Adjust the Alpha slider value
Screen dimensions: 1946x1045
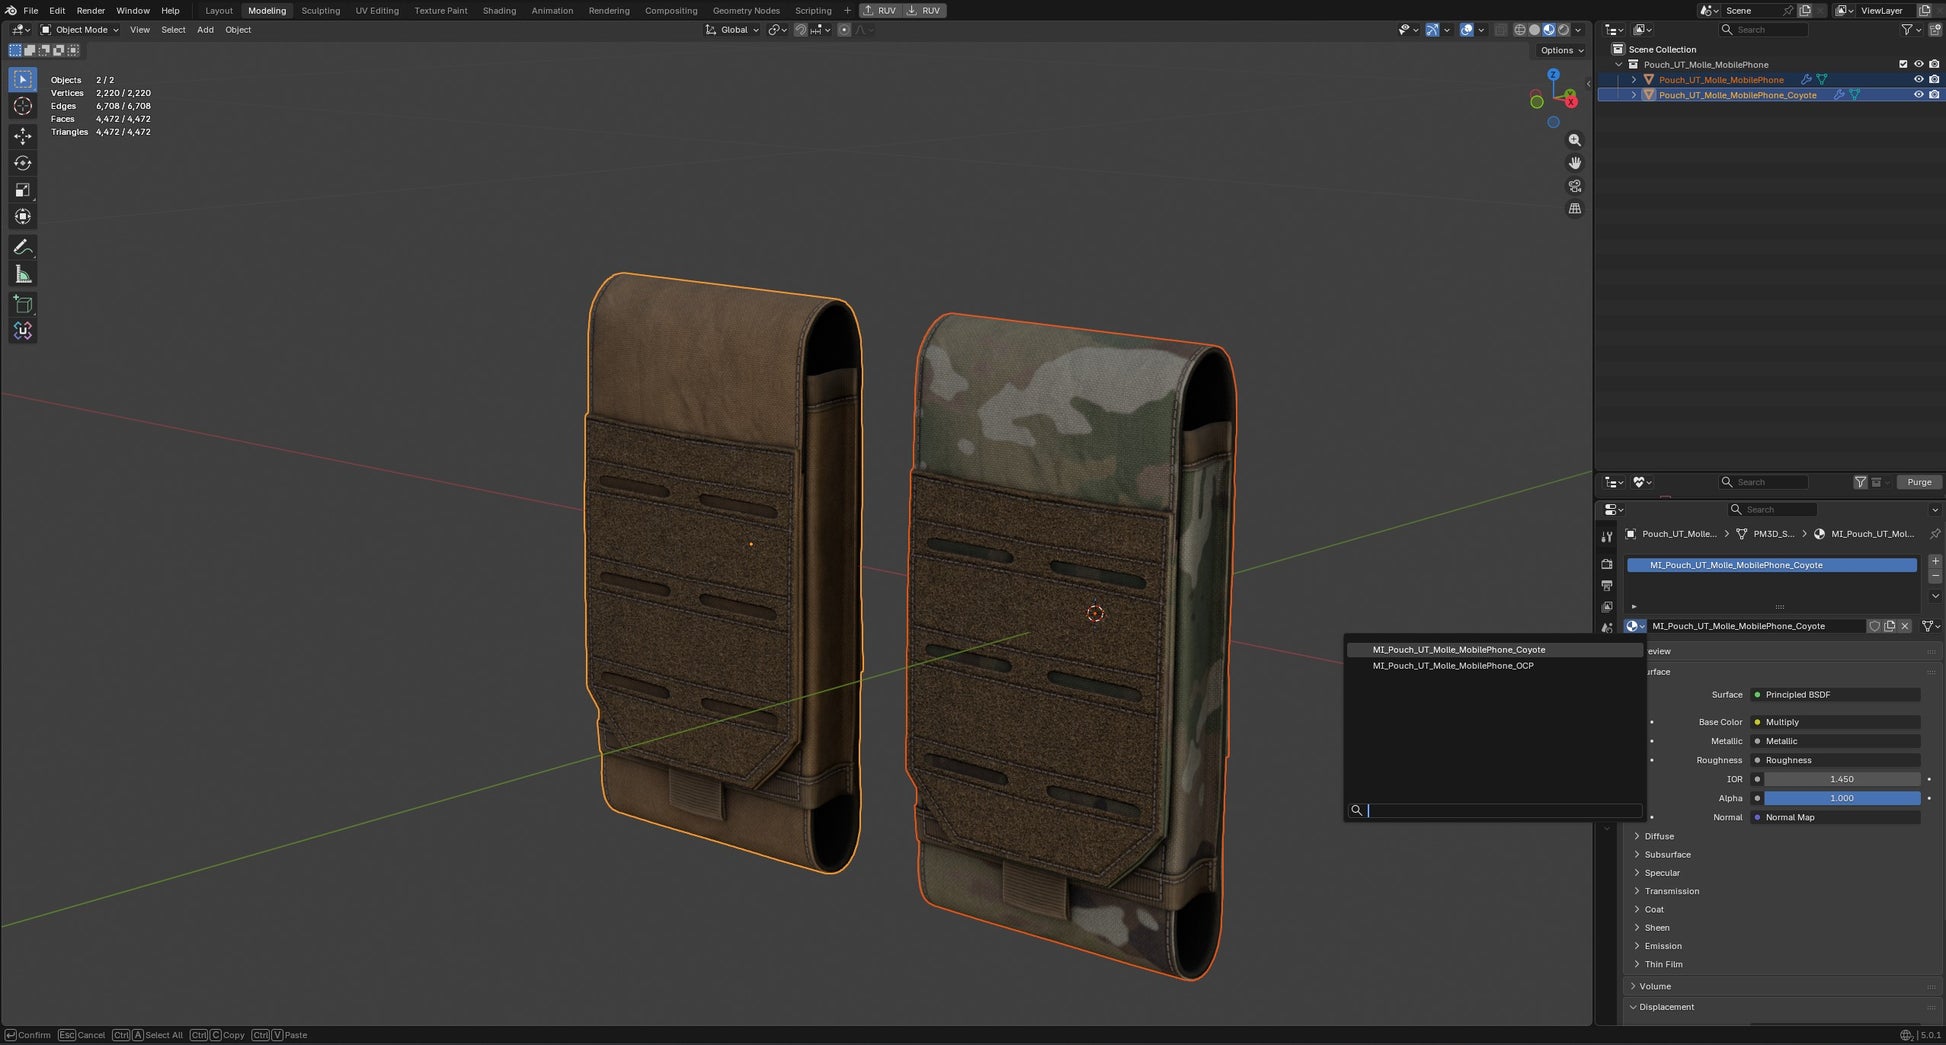[1841, 798]
